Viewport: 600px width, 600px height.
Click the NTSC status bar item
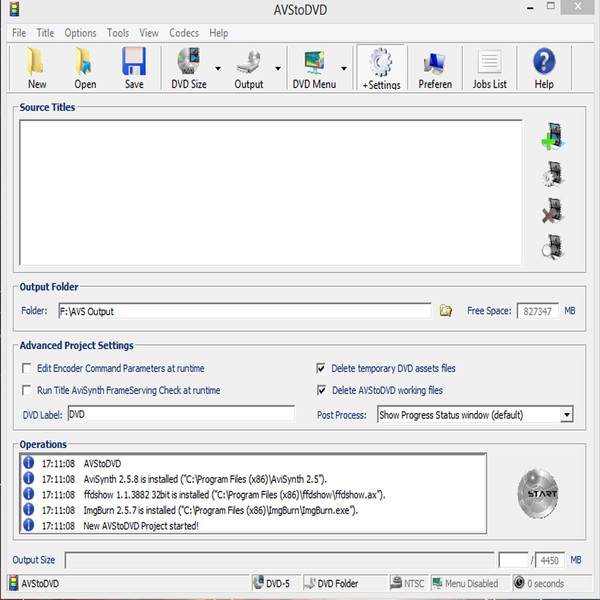pyautogui.click(x=408, y=583)
